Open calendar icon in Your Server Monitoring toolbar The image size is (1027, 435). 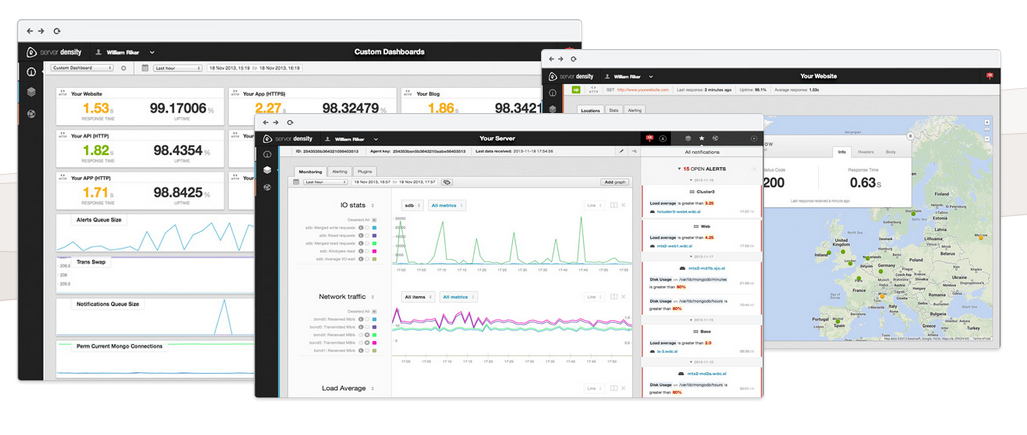(296, 182)
